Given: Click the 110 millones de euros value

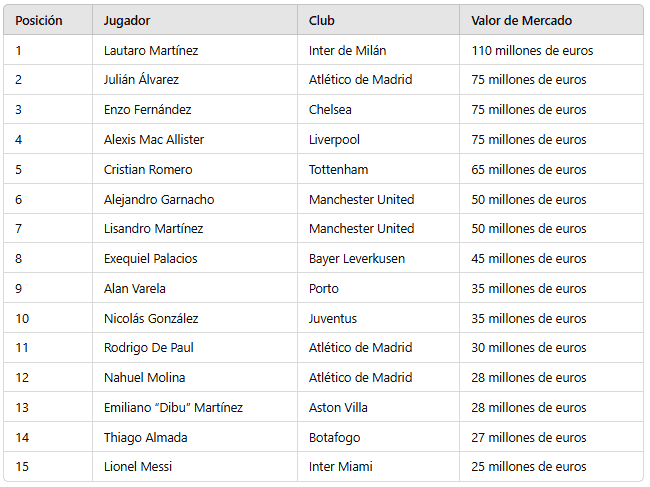Looking at the screenshot, I should pyautogui.click(x=533, y=50).
